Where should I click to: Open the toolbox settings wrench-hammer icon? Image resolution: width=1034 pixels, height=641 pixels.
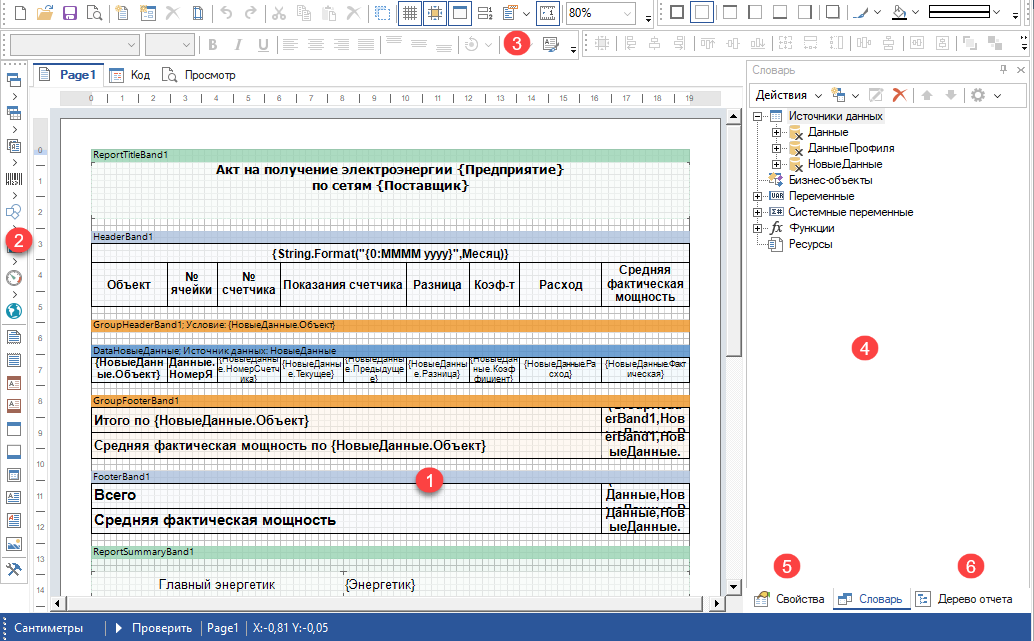14,569
